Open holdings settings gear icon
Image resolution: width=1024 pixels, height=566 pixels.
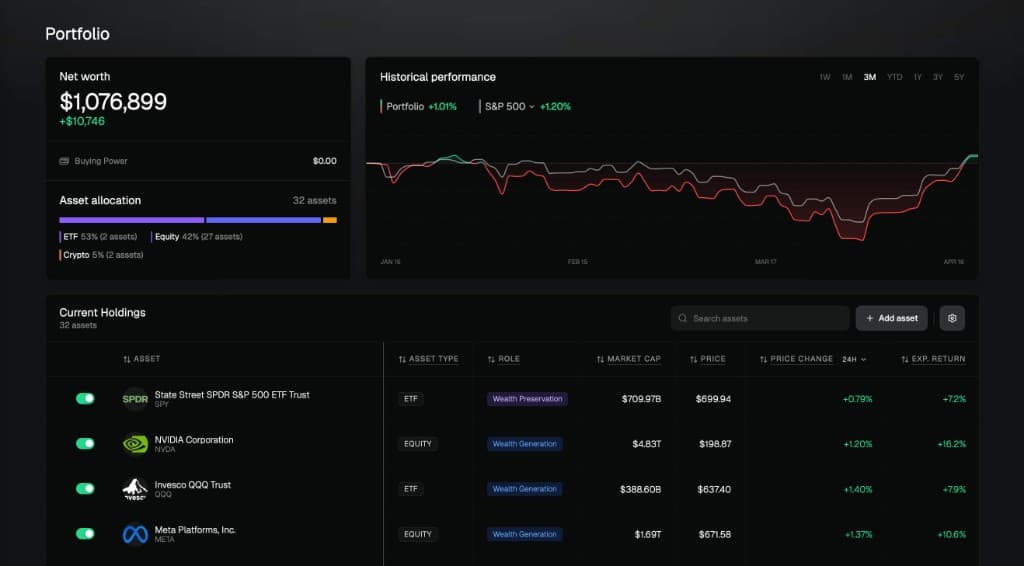[952, 318]
